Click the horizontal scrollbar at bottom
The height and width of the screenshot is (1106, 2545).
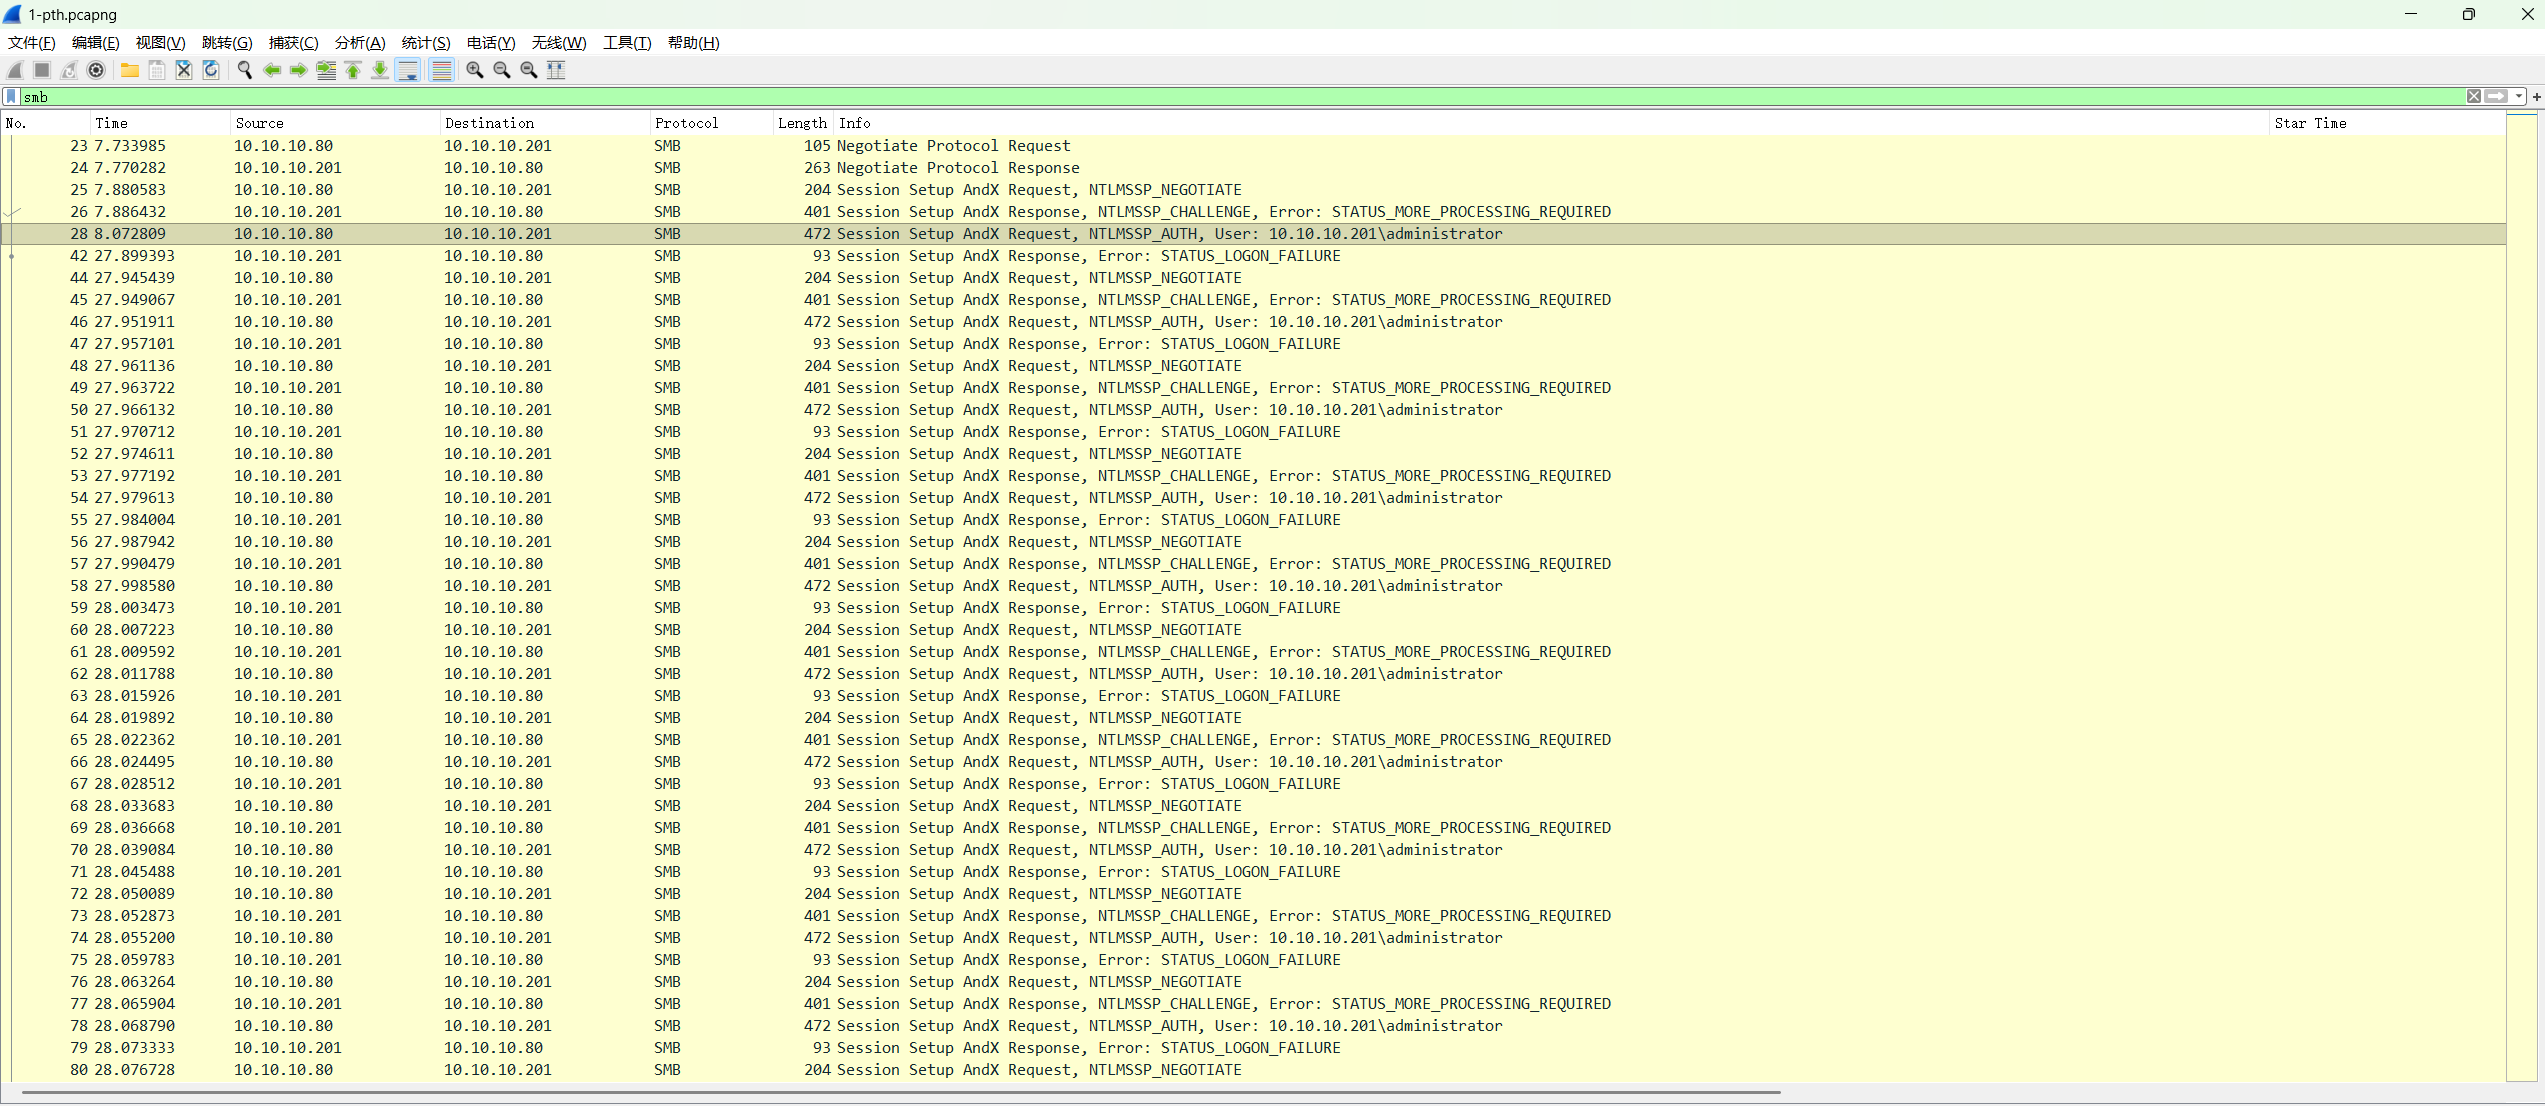coord(900,1092)
